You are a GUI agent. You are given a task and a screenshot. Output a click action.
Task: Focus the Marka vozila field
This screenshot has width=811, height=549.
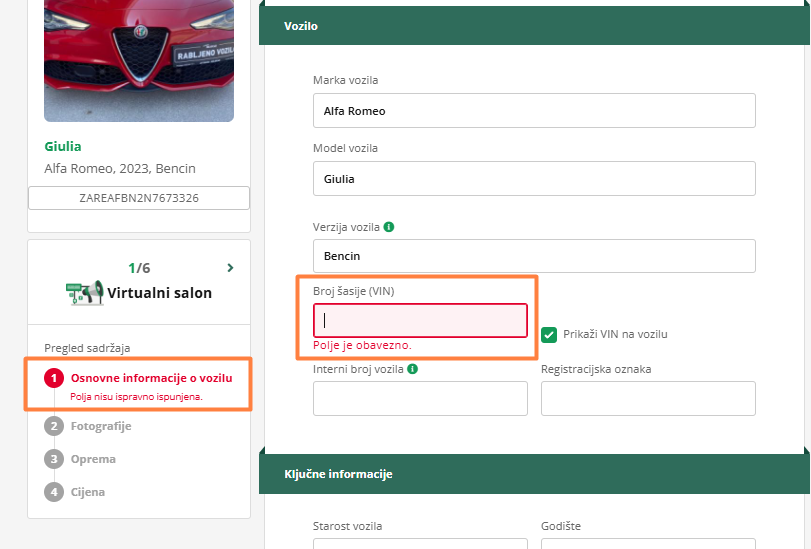(534, 111)
